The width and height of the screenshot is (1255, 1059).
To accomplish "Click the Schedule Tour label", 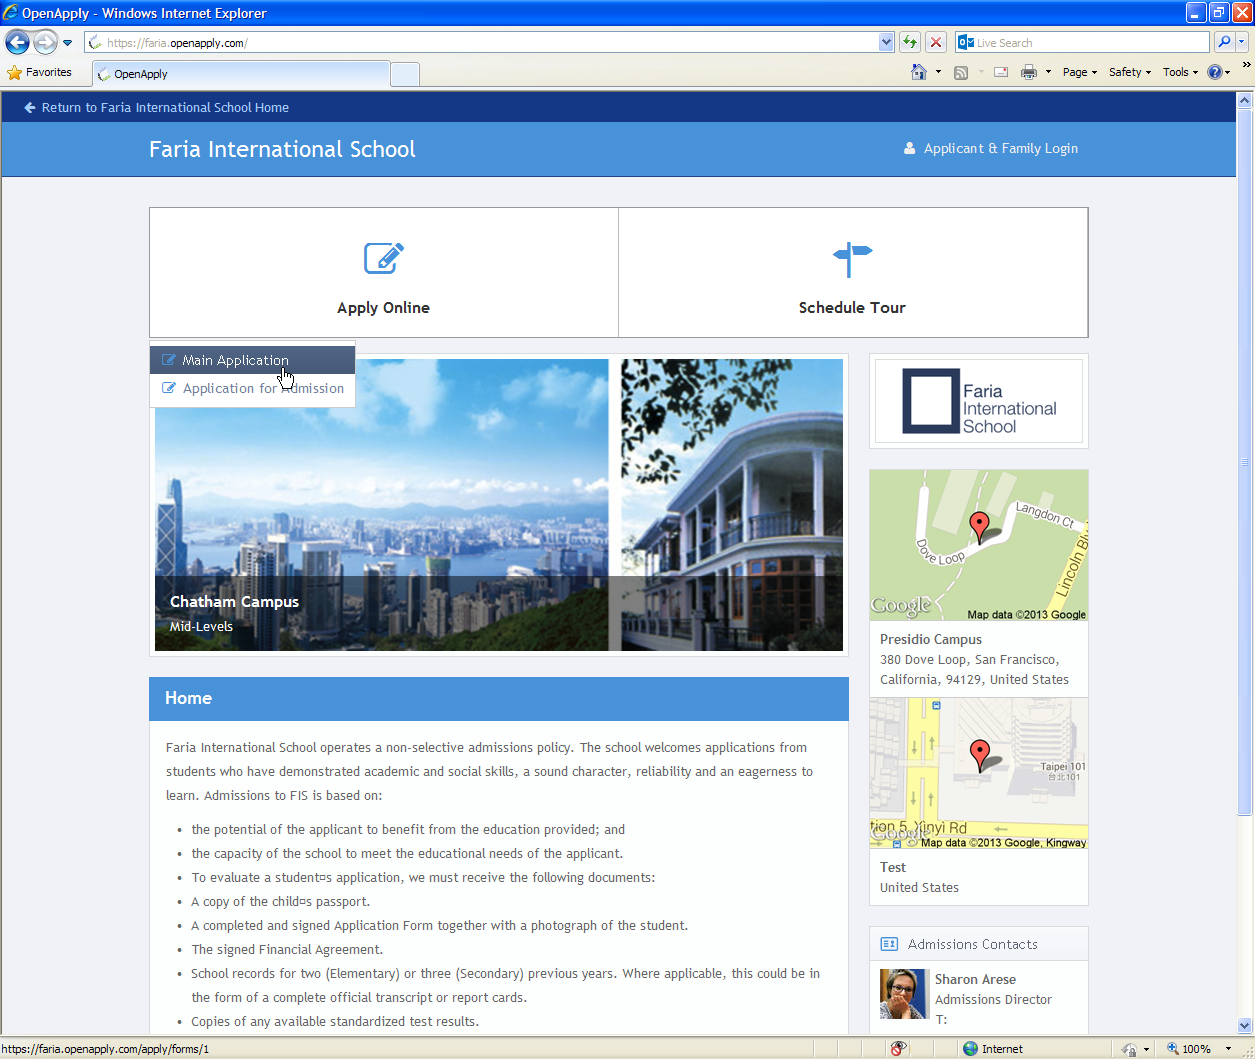I will [x=852, y=308].
